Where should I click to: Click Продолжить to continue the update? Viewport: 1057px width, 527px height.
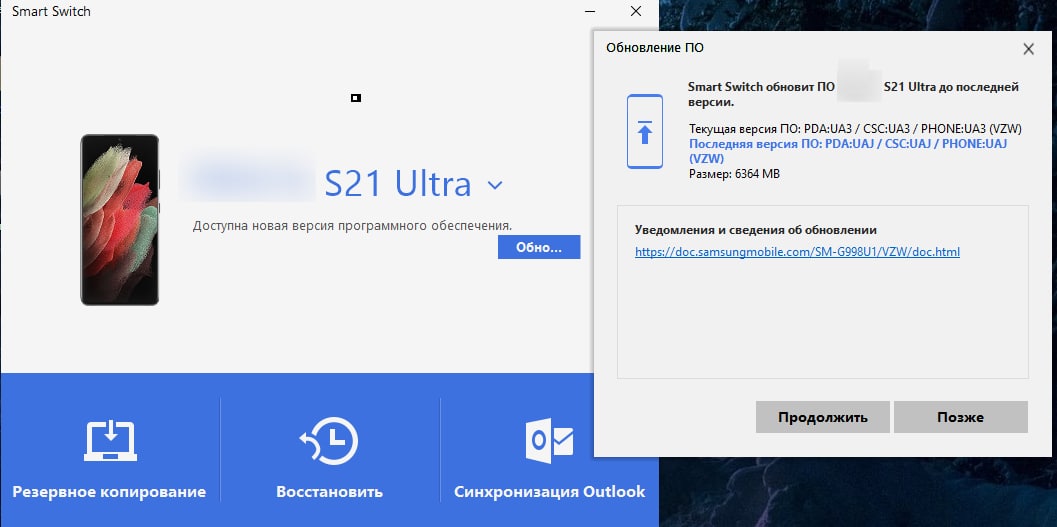[822, 417]
